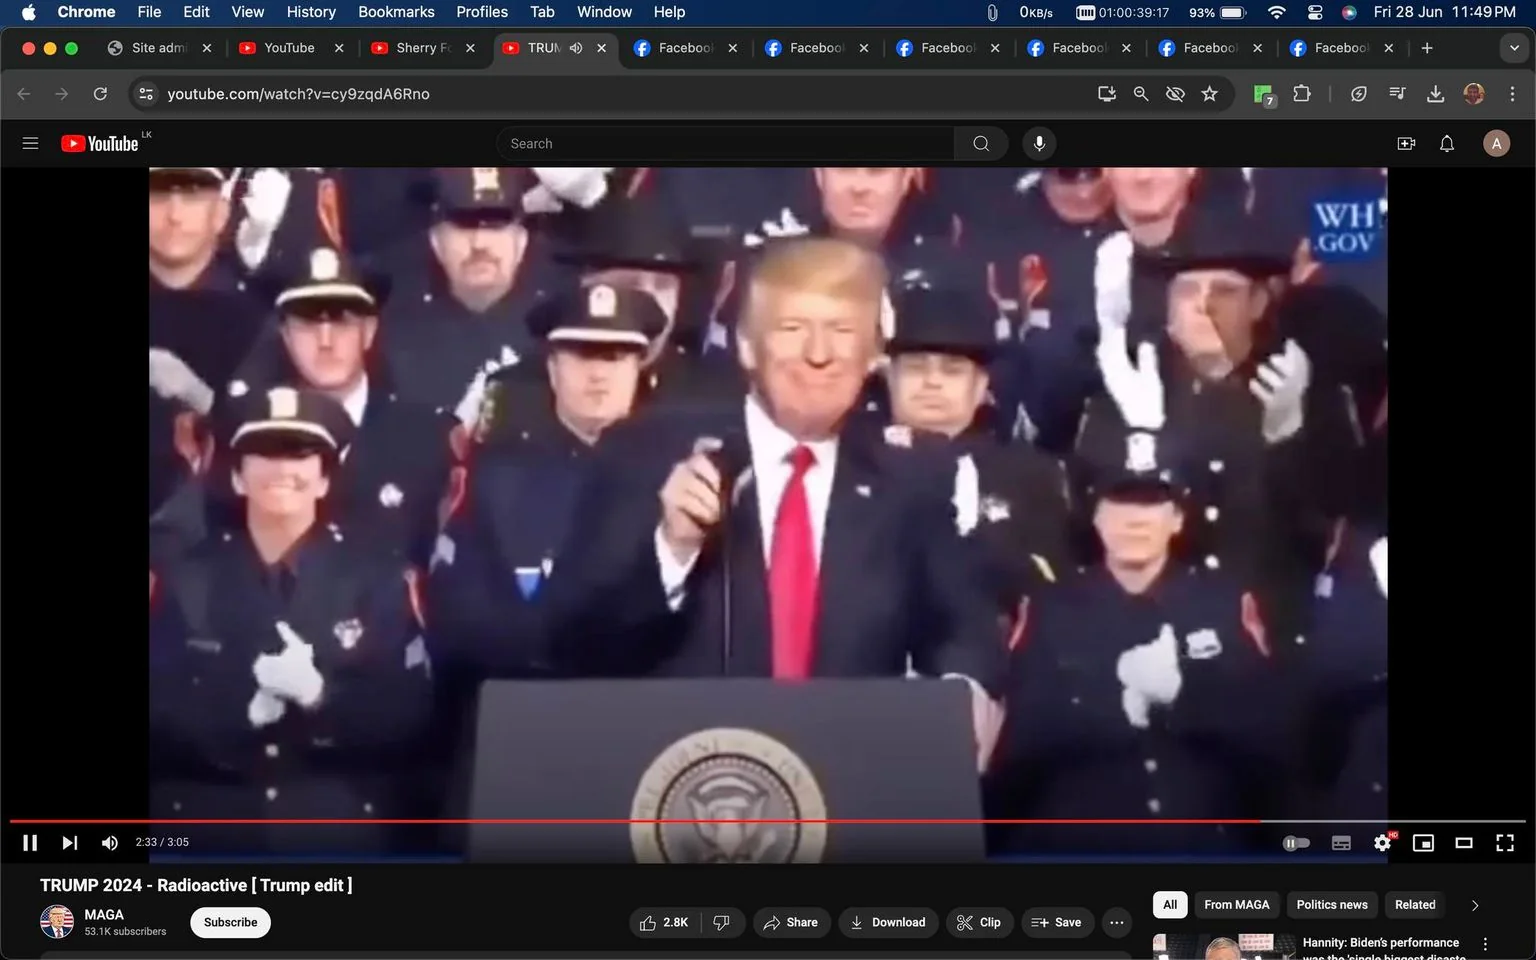Focus the YouTube Search field
1536x960 pixels.
(x=725, y=143)
